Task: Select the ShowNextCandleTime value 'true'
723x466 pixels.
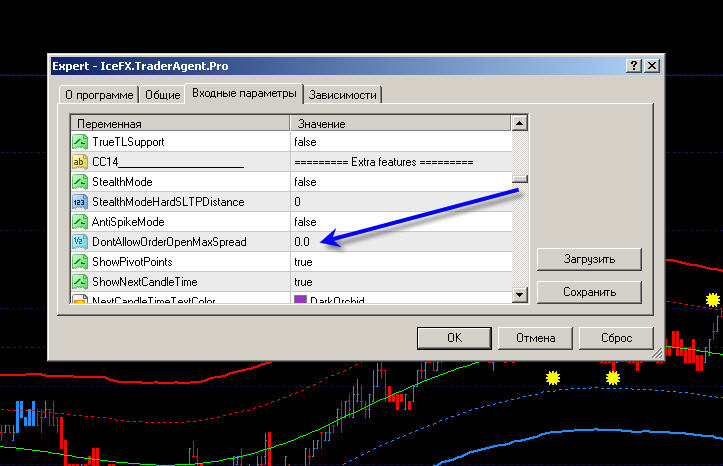Action: [303, 282]
